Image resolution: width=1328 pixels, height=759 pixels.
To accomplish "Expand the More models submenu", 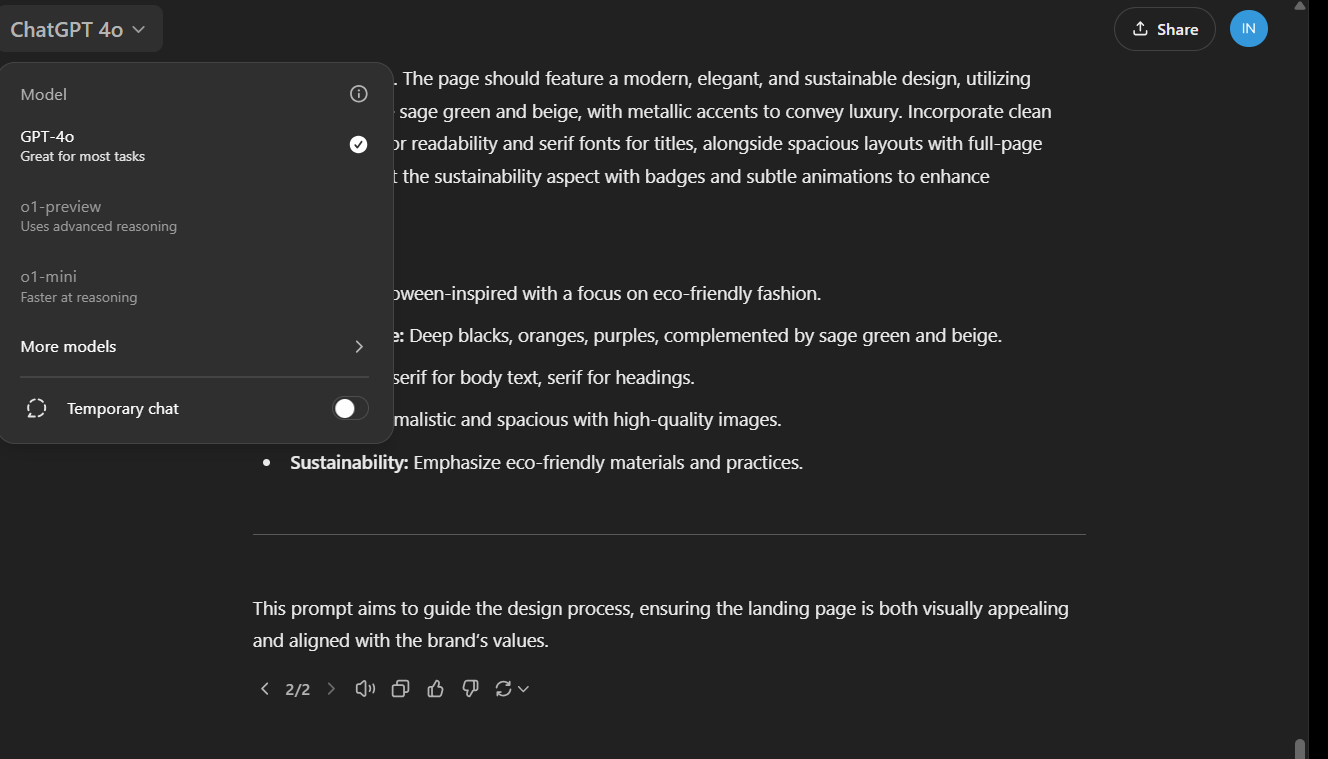I will pyautogui.click(x=194, y=346).
